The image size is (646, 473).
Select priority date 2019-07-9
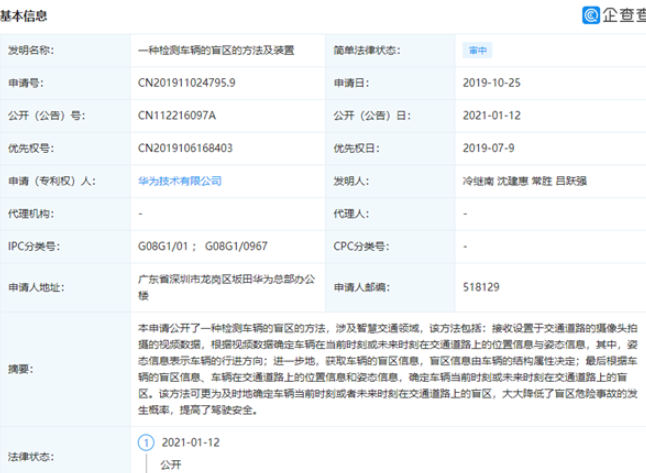[488, 148]
